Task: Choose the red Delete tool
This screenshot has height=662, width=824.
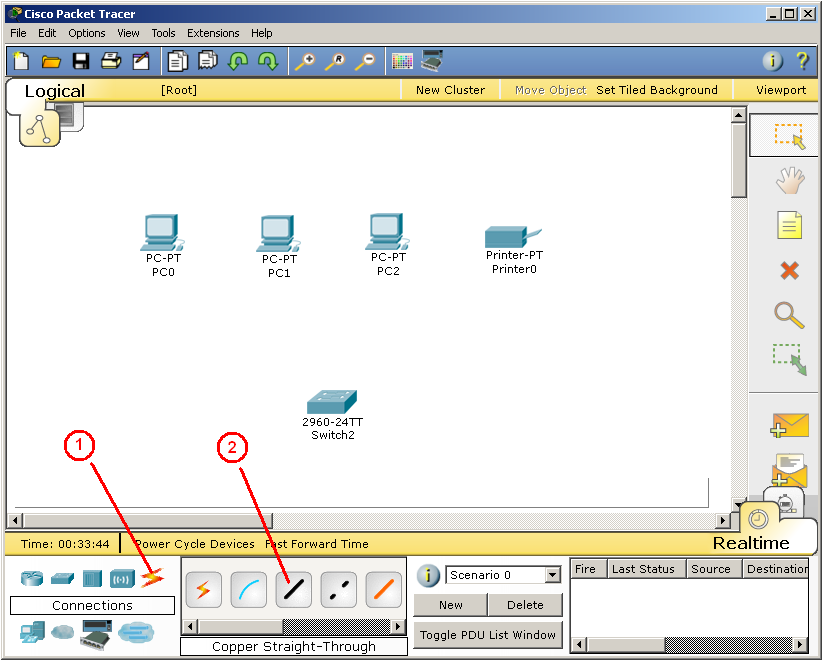Action: [x=789, y=271]
